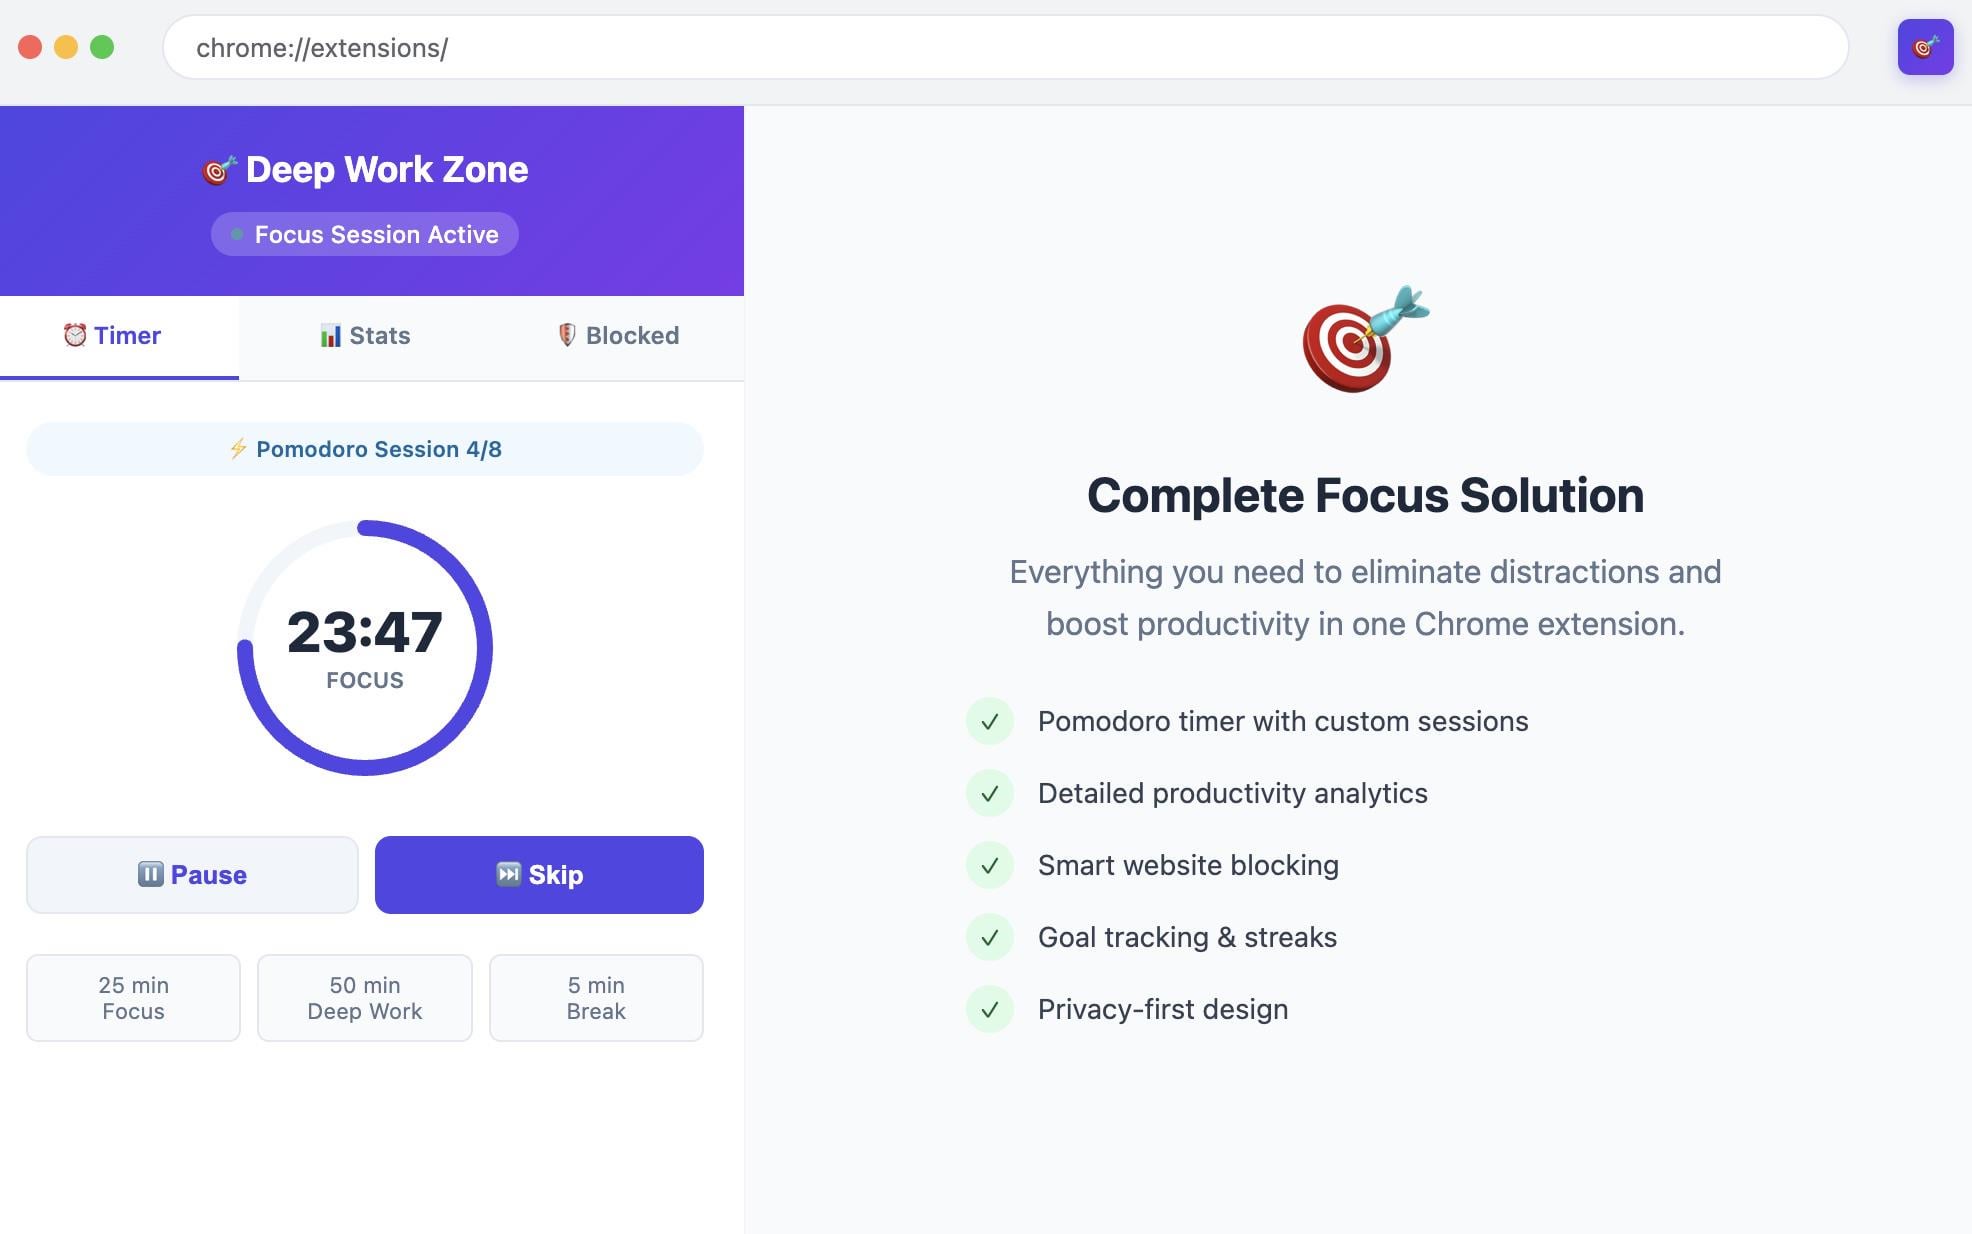Image resolution: width=1972 pixels, height=1234 pixels.
Task: Pick the 5 min Break preset
Action: coord(596,998)
